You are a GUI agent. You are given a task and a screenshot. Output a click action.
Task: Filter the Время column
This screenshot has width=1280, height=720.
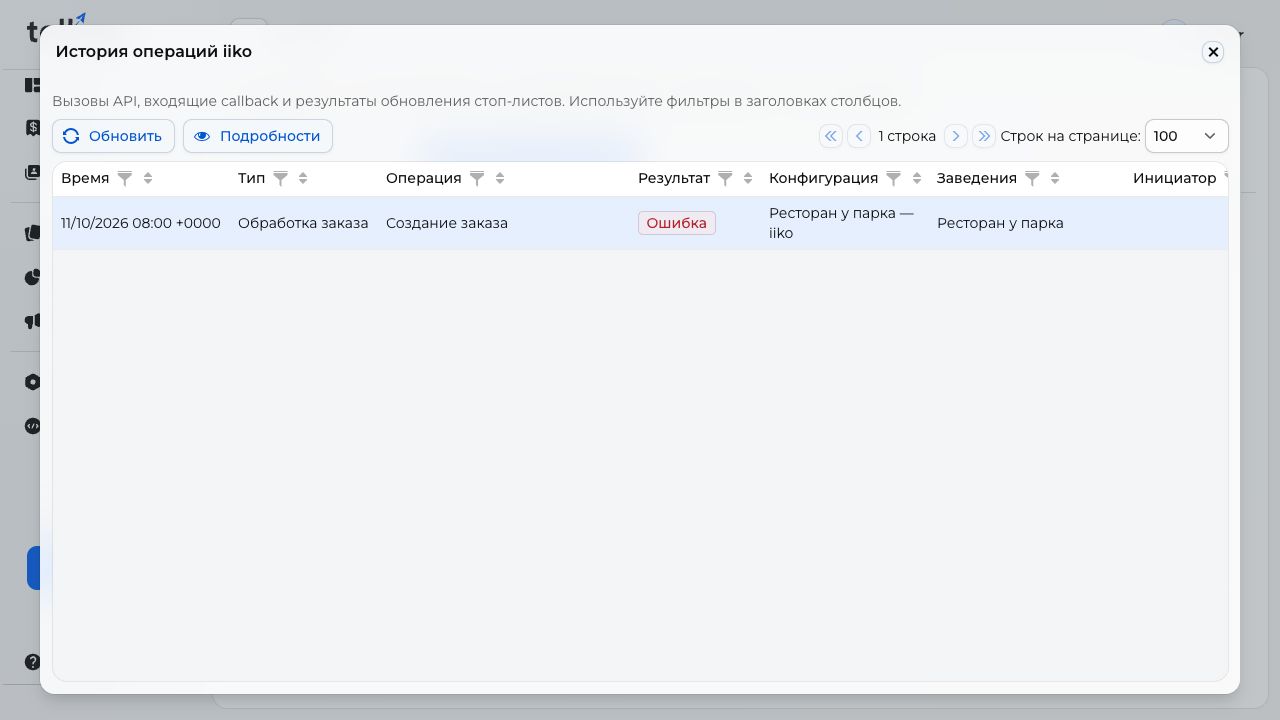(x=125, y=178)
